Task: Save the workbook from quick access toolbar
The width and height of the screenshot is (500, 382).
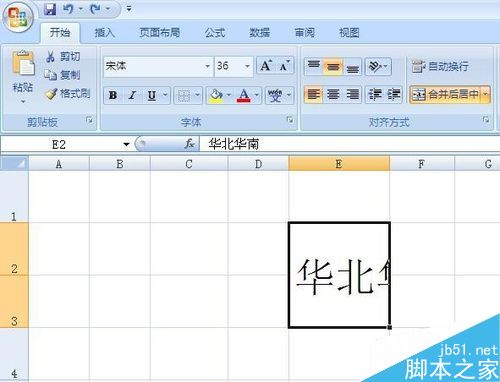Action: (x=50, y=9)
